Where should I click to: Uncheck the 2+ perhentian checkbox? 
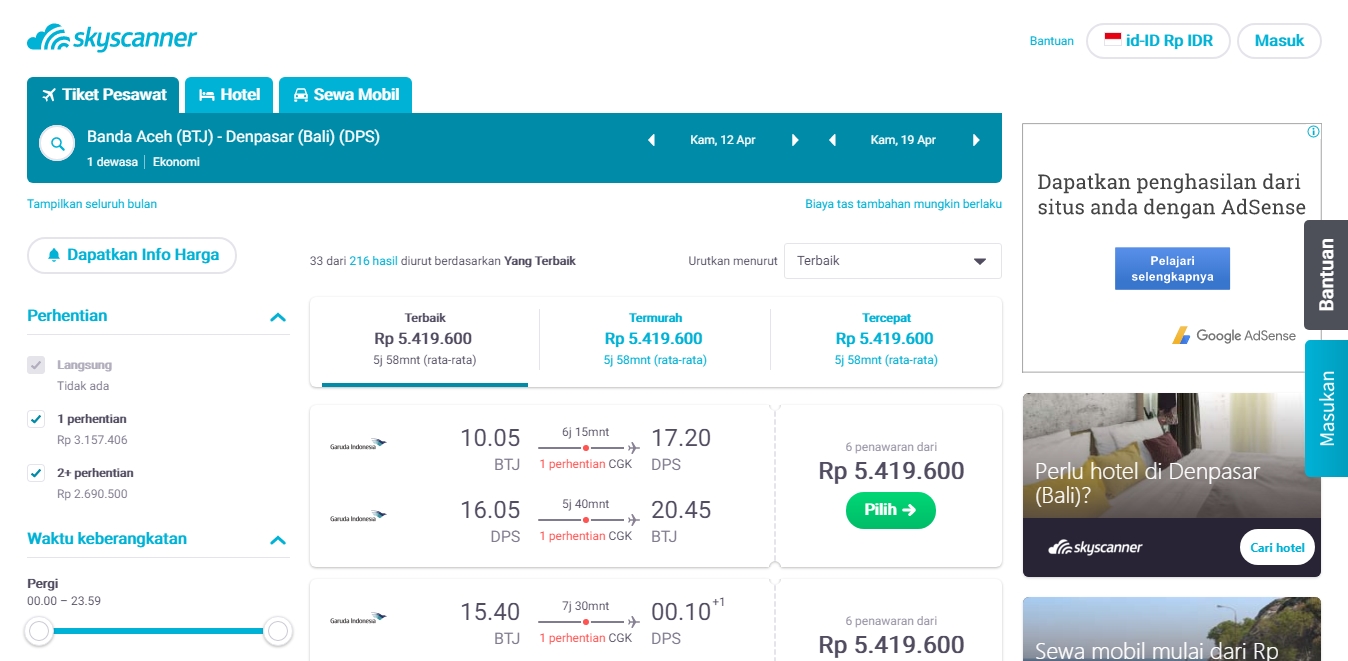tap(36, 473)
